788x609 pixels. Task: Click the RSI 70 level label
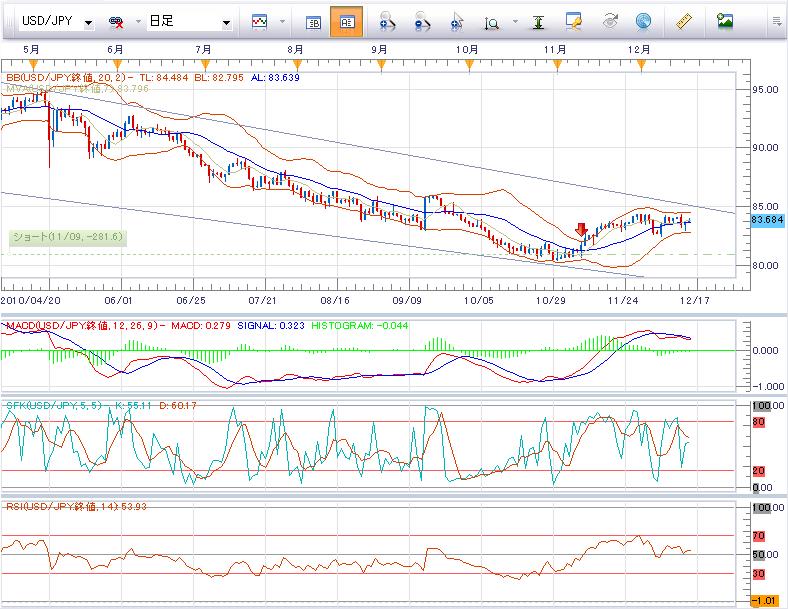coord(758,536)
